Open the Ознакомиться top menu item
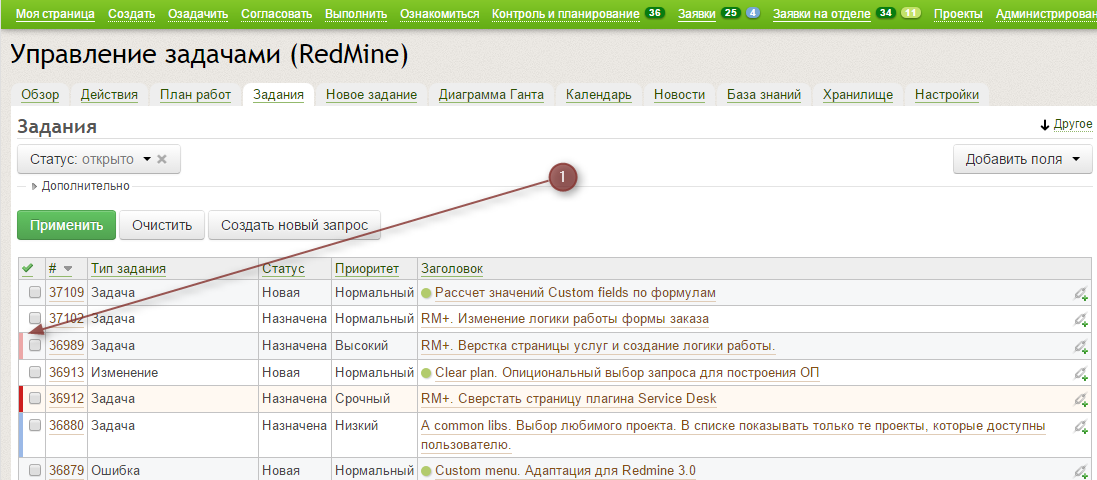Viewport: 1097px width, 480px height. tap(439, 14)
